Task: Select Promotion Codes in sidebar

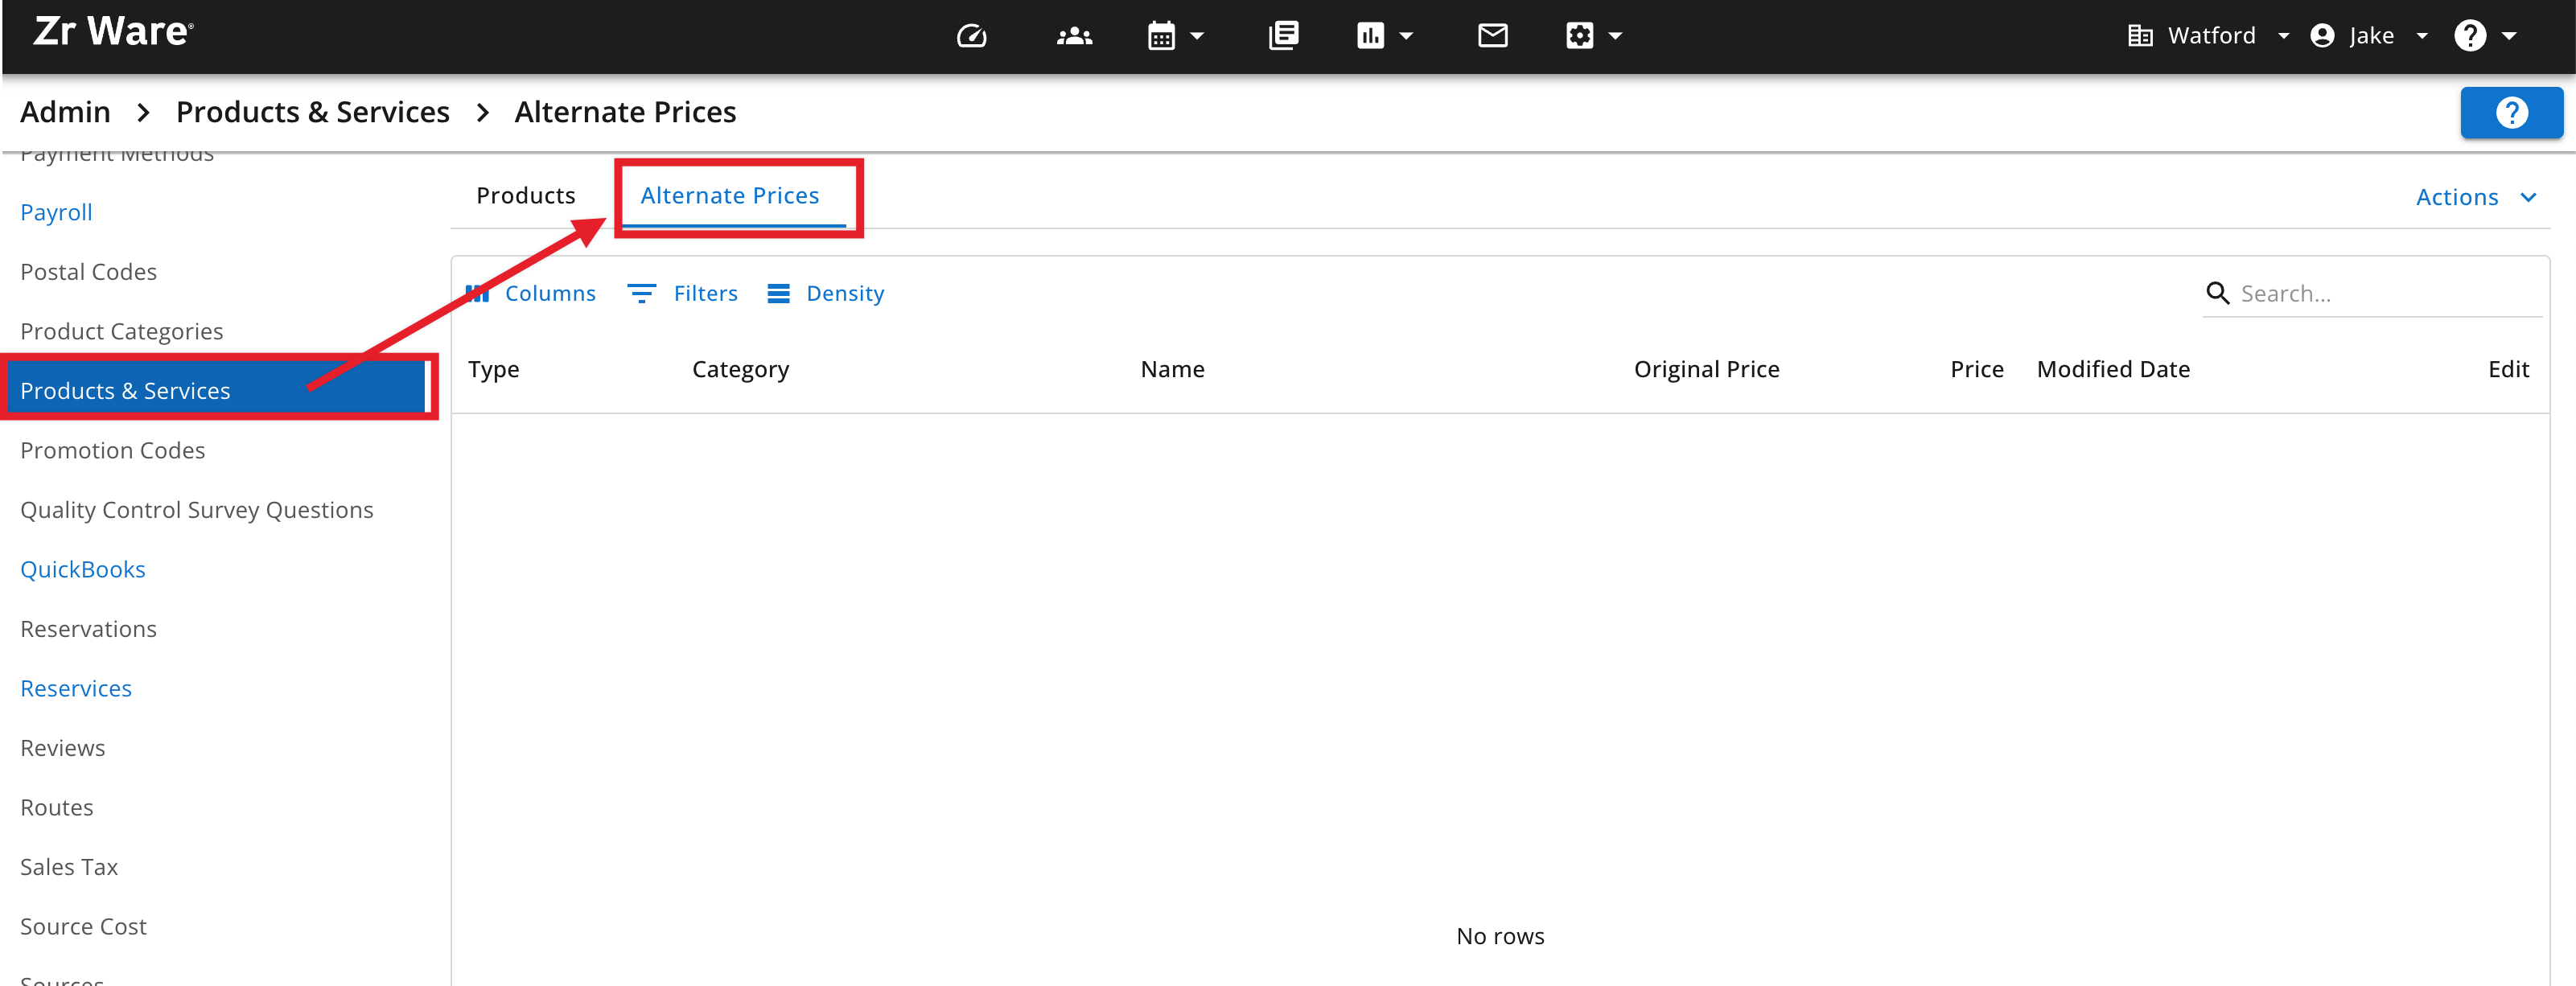Action: 112,450
